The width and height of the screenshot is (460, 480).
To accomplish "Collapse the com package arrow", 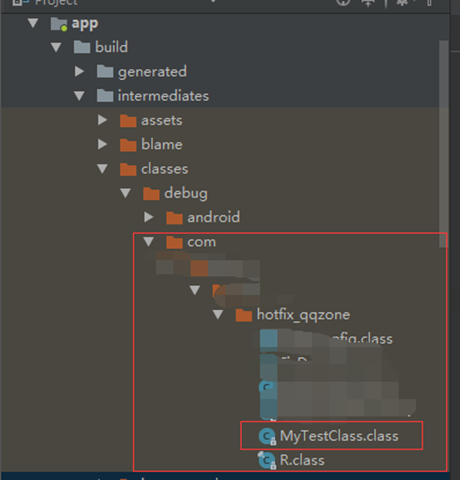I will (148, 241).
